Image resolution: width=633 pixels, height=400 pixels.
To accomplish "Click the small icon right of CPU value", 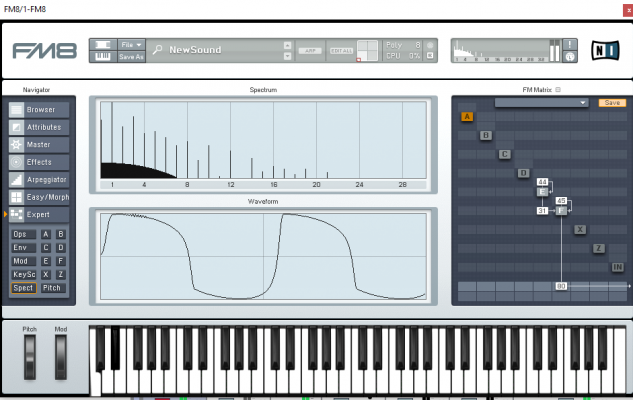I will [430, 55].
